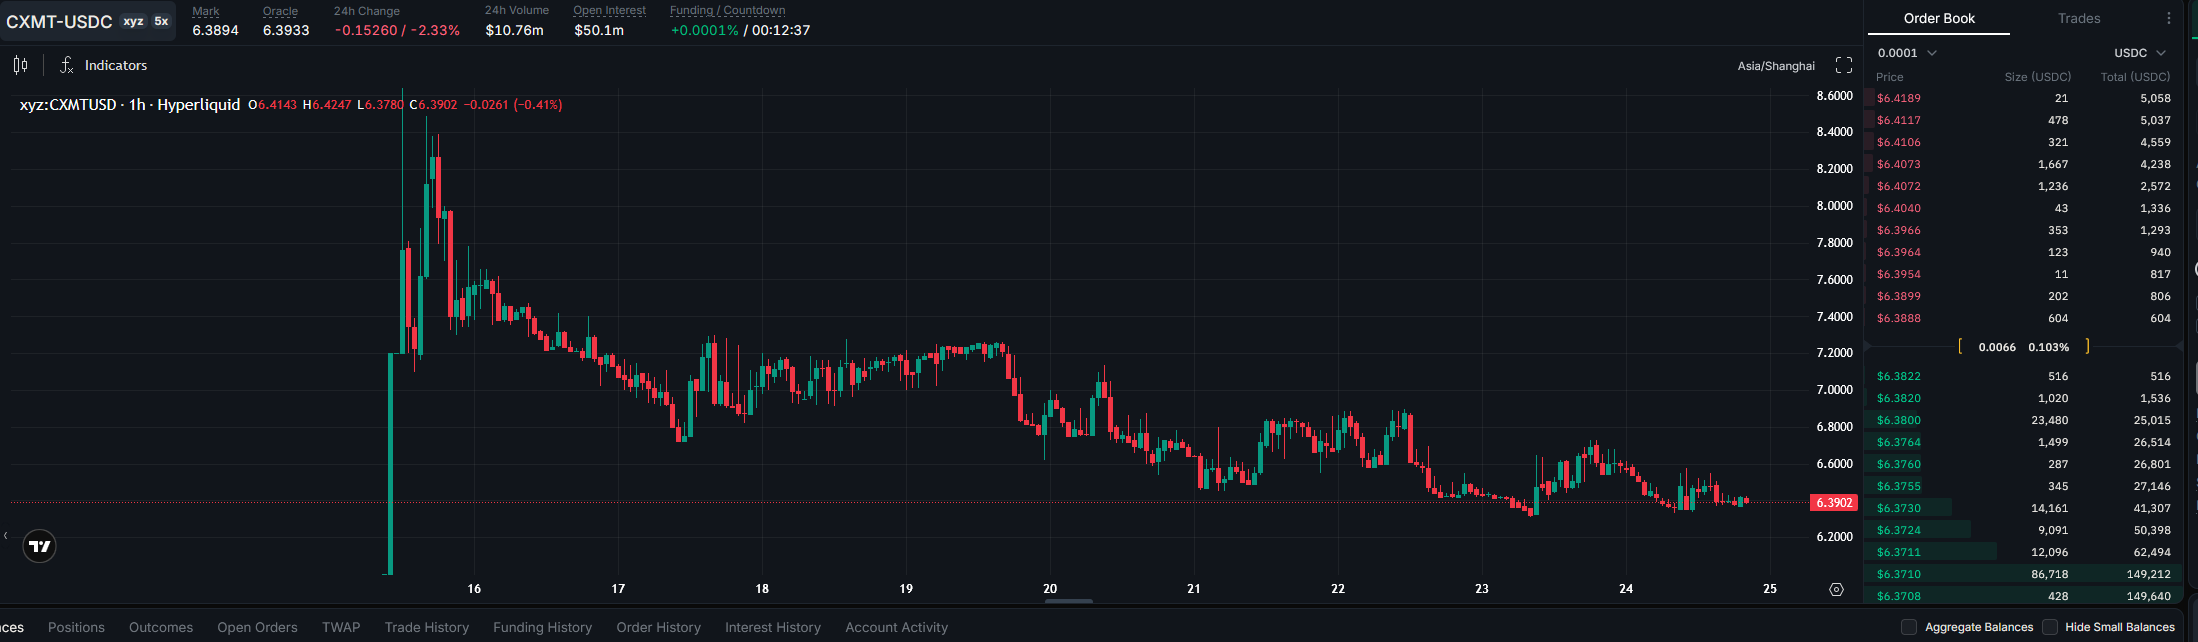Open the Funding History tab
This screenshot has height=642, width=2198.
point(542,627)
